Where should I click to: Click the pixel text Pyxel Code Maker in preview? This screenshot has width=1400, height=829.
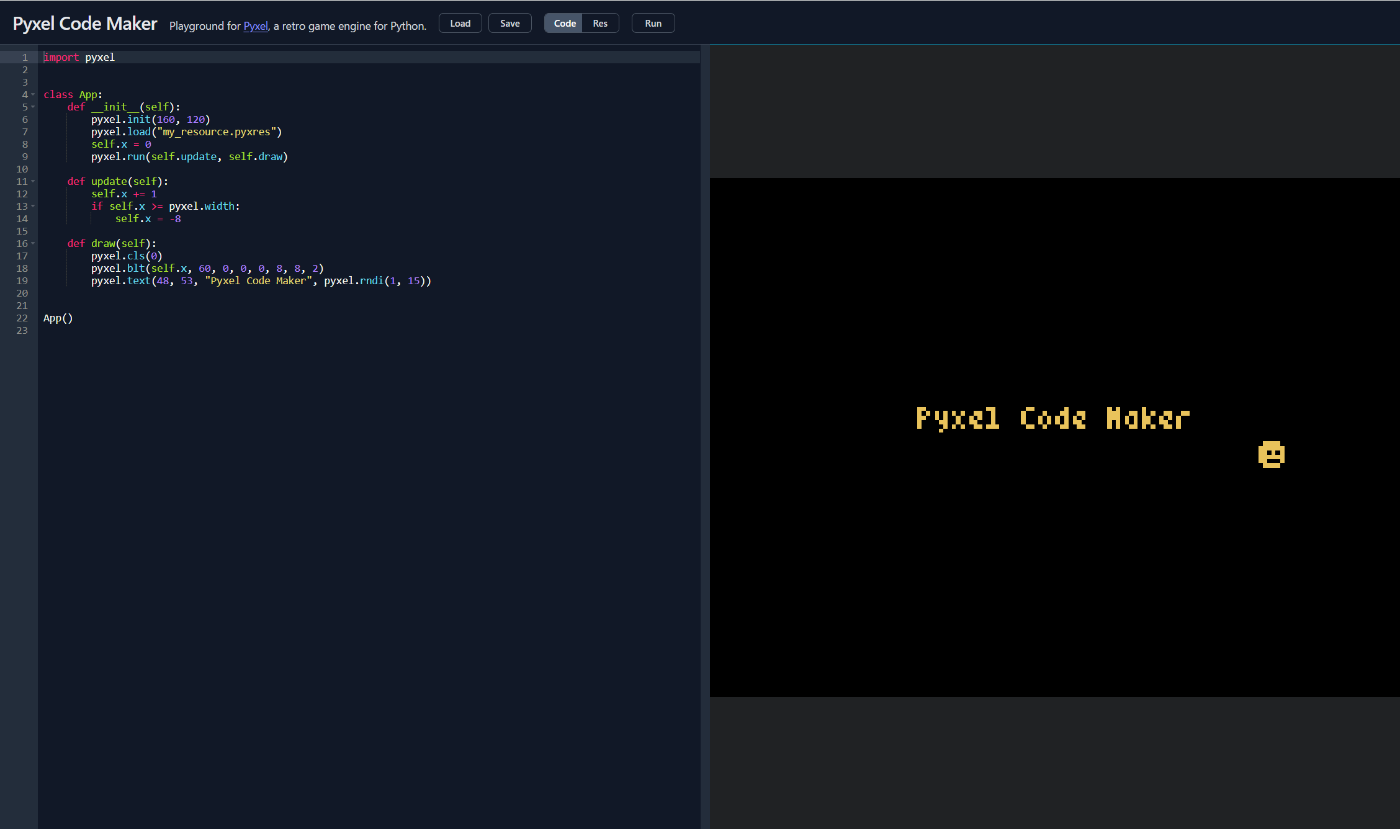pyautogui.click(x=1053, y=418)
